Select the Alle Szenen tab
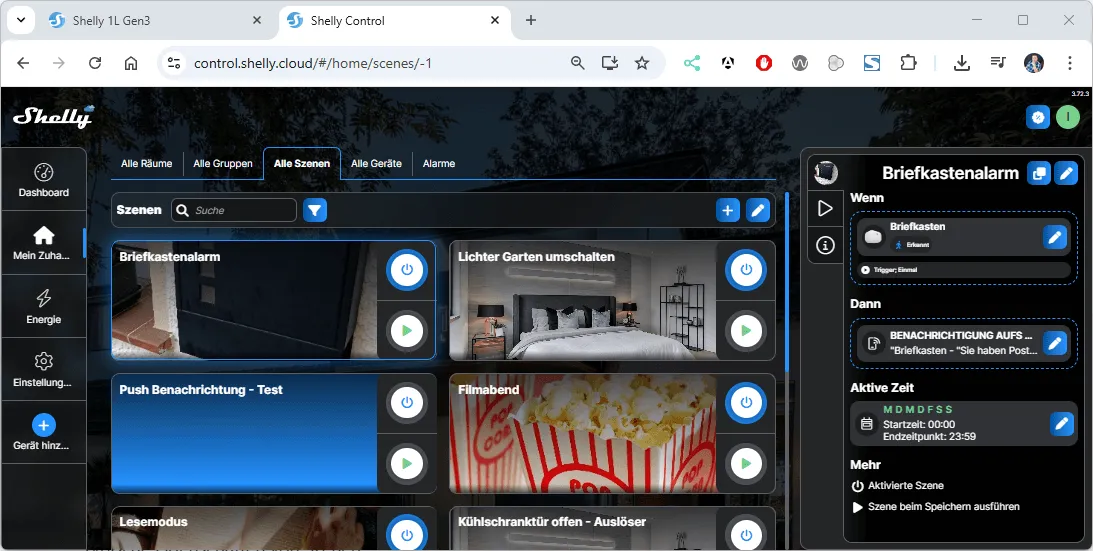 pyautogui.click(x=302, y=163)
